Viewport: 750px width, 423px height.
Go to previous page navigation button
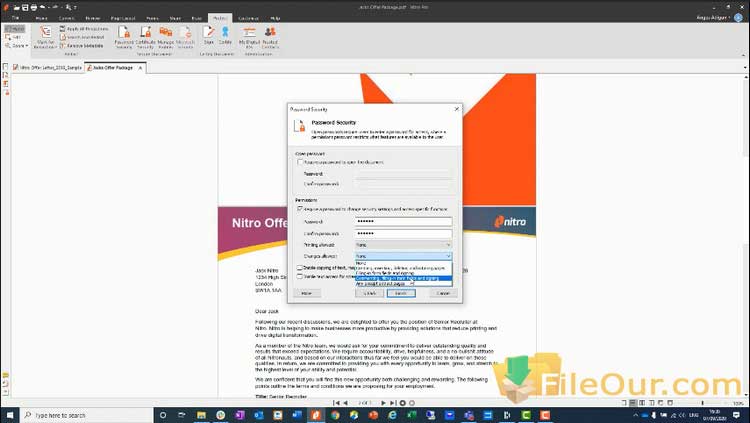[346, 403]
